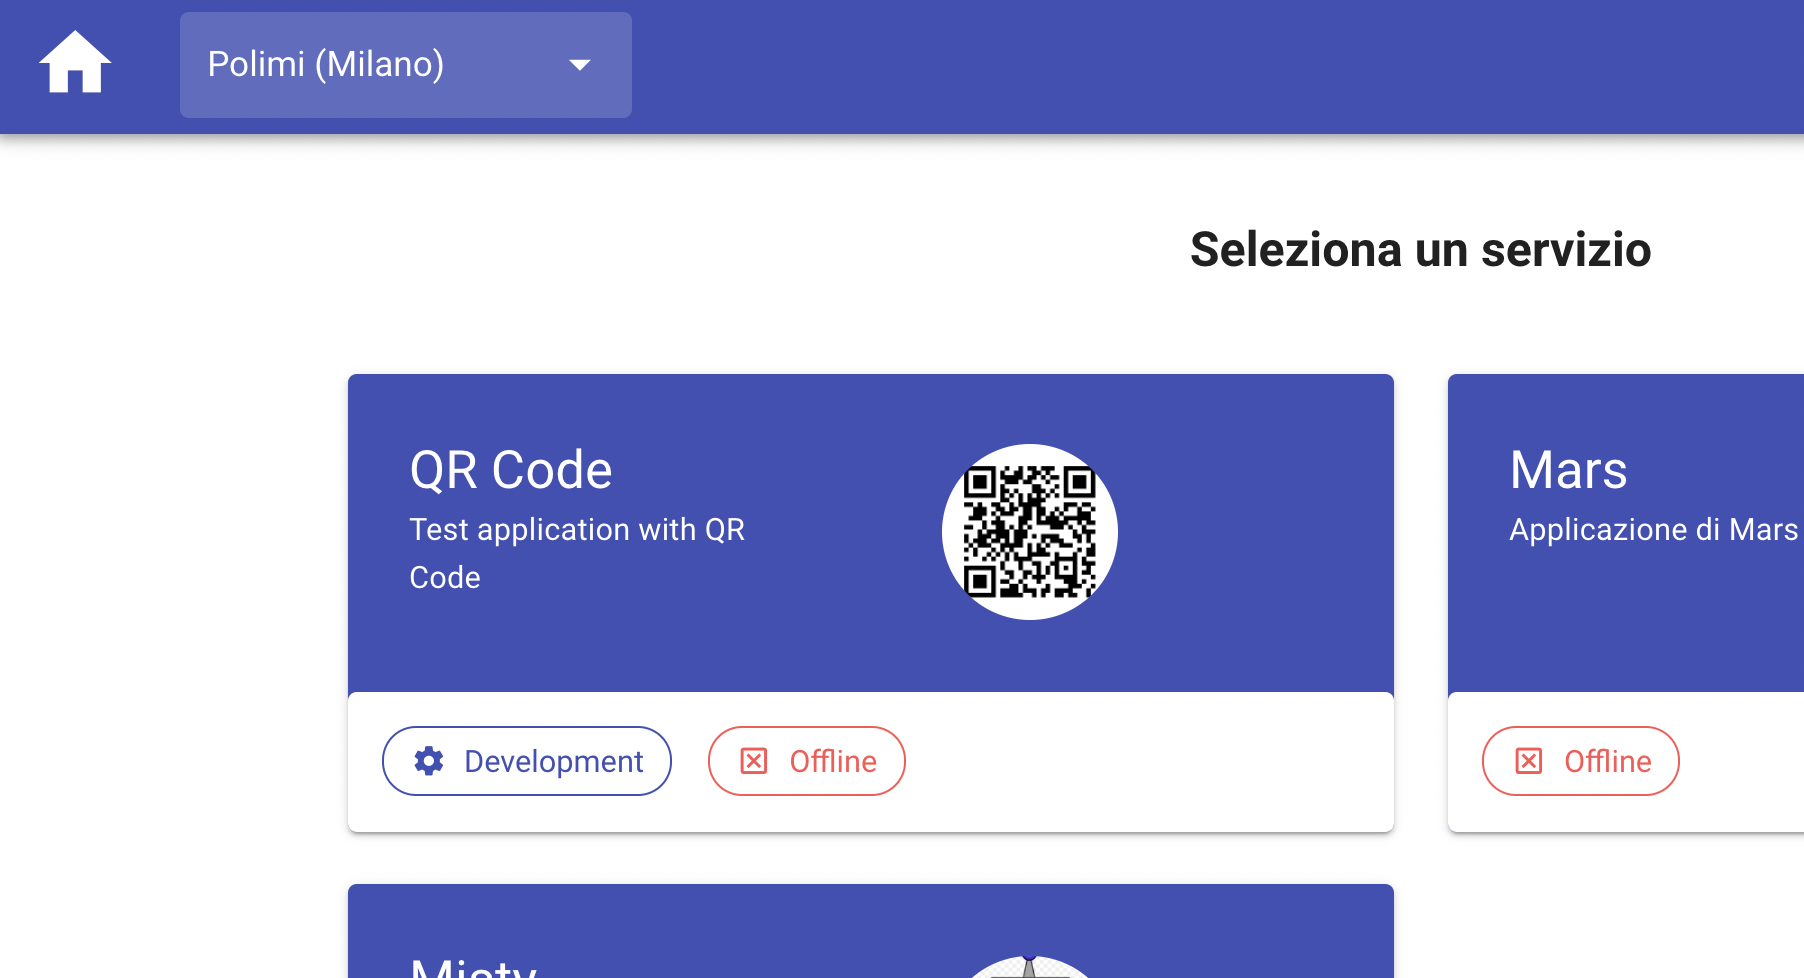Click the 'Applicazione di Mars' description
The height and width of the screenshot is (978, 1804).
point(1653,530)
